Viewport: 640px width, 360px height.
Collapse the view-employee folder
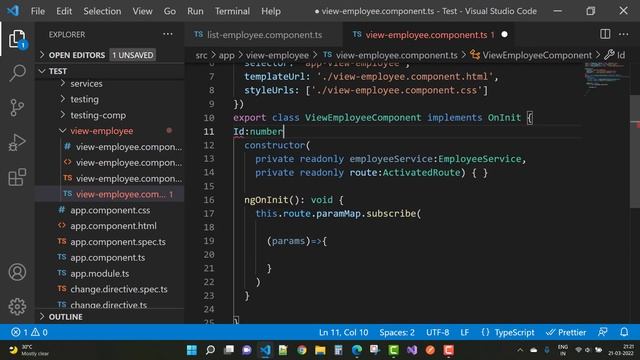pyautogui.click(x=102, y=131)
